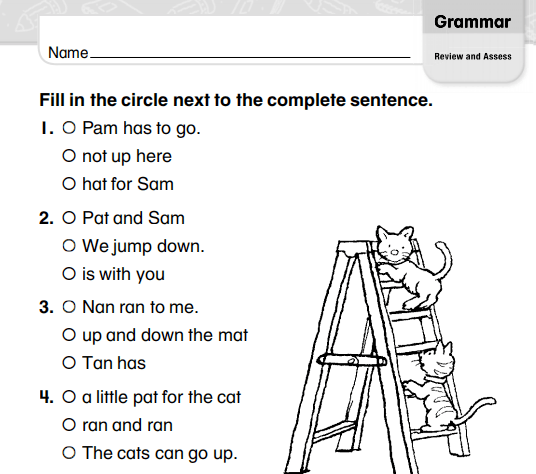Choose the circle for 'Pat and Sam'
This screenshot has width=536, height=474.
tap(69, 218)
